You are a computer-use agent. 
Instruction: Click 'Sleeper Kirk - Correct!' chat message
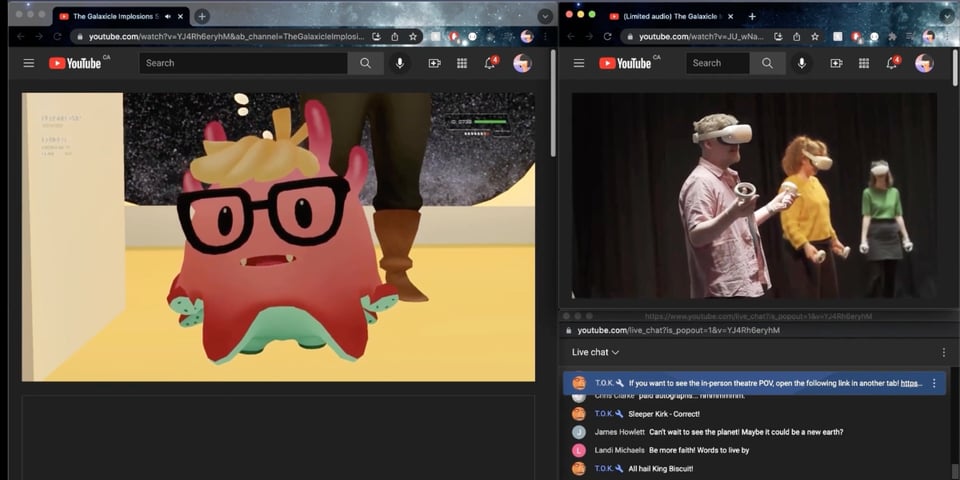tap(664, 414)
